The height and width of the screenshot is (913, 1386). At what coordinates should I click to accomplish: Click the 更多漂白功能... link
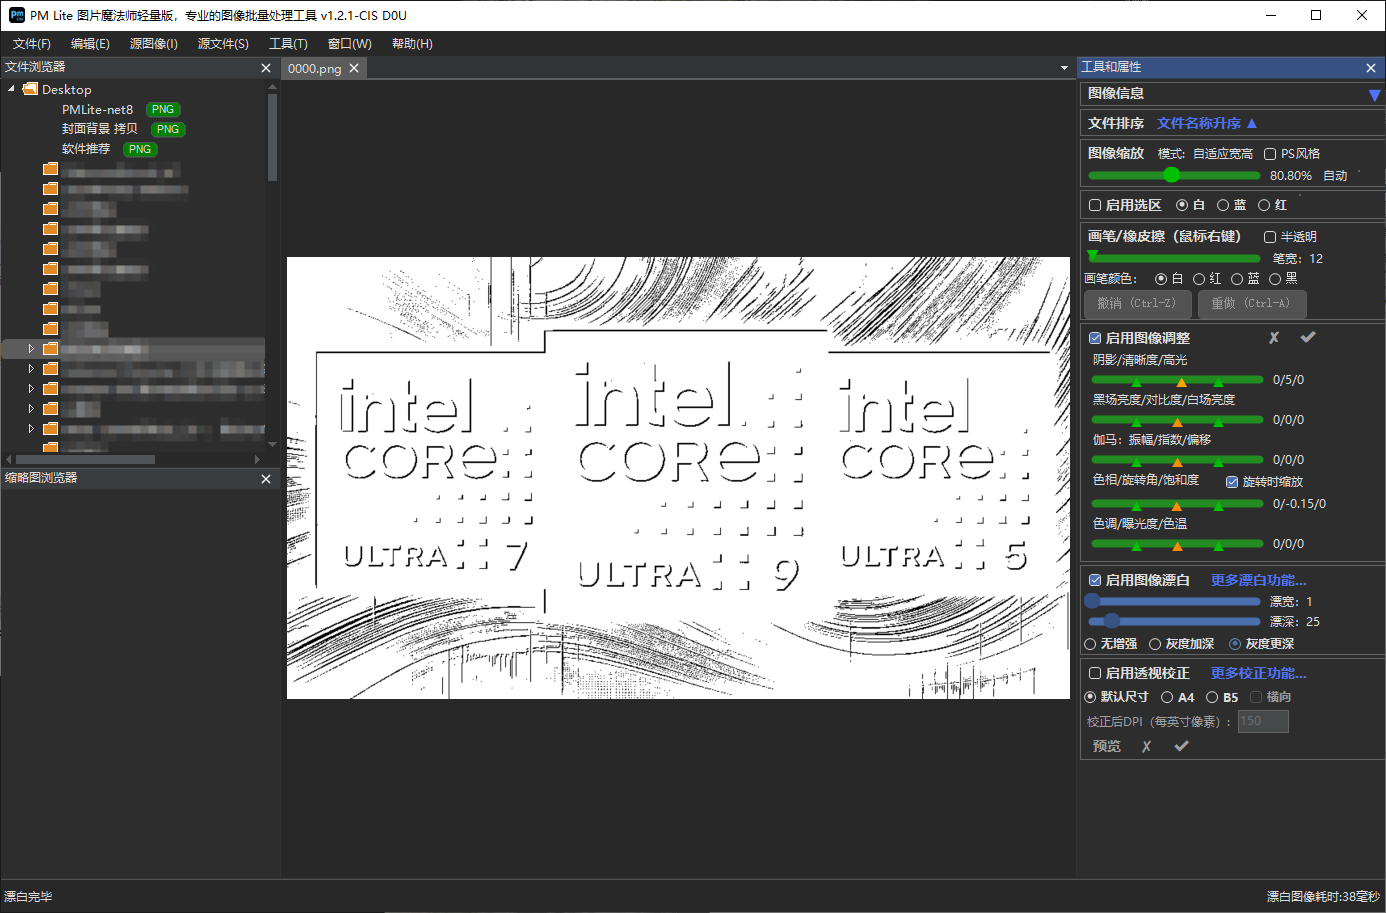(1258, 580)
